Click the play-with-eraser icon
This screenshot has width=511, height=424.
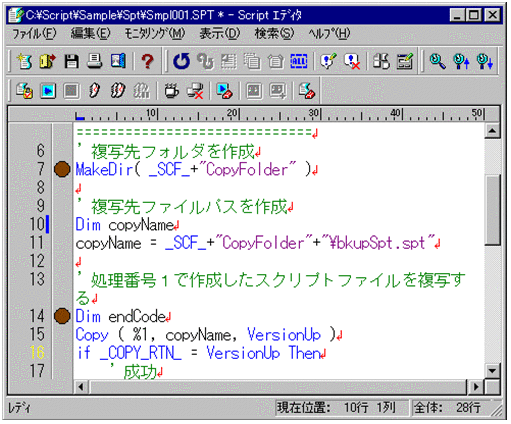(x=224, y=91)
